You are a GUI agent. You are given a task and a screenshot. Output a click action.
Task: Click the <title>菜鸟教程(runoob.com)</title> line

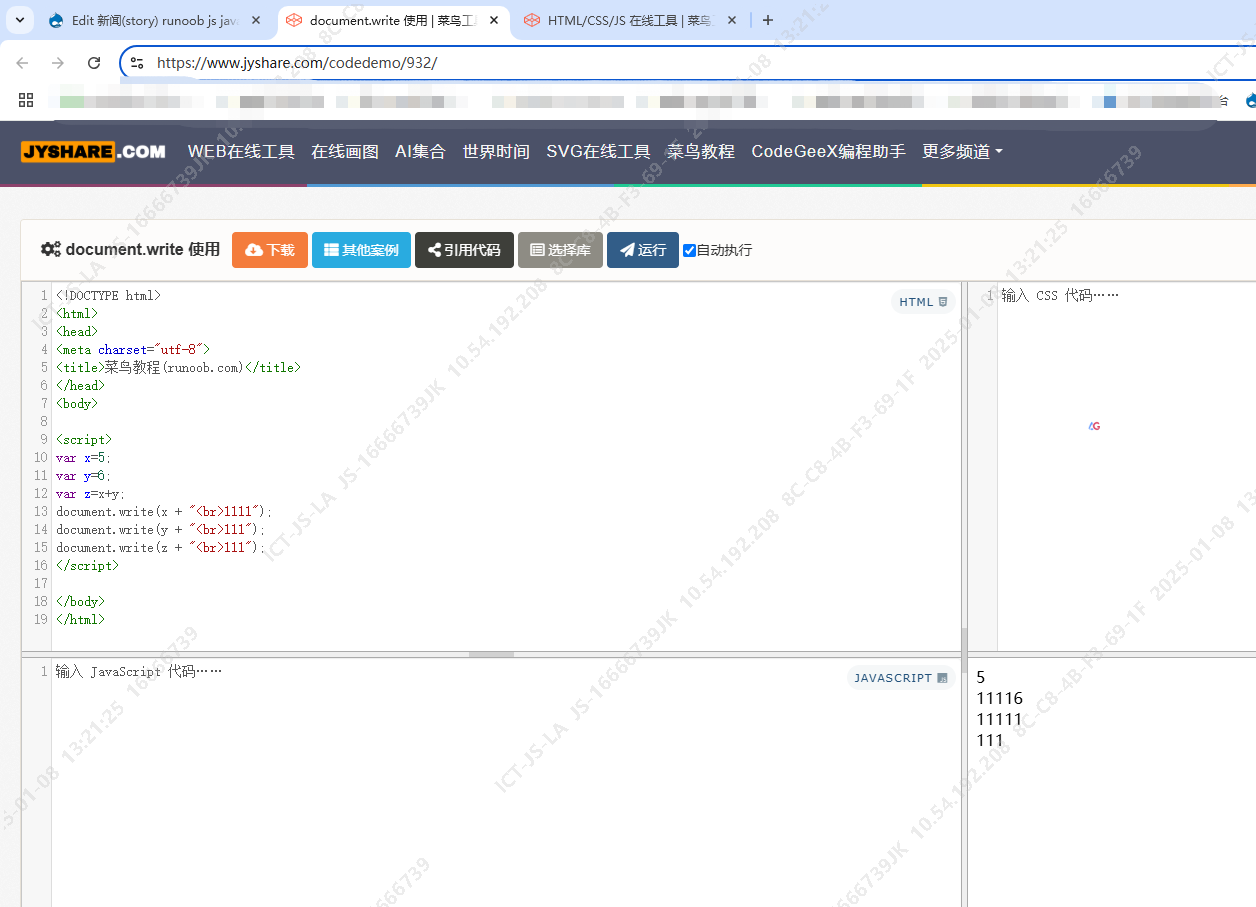178,368
